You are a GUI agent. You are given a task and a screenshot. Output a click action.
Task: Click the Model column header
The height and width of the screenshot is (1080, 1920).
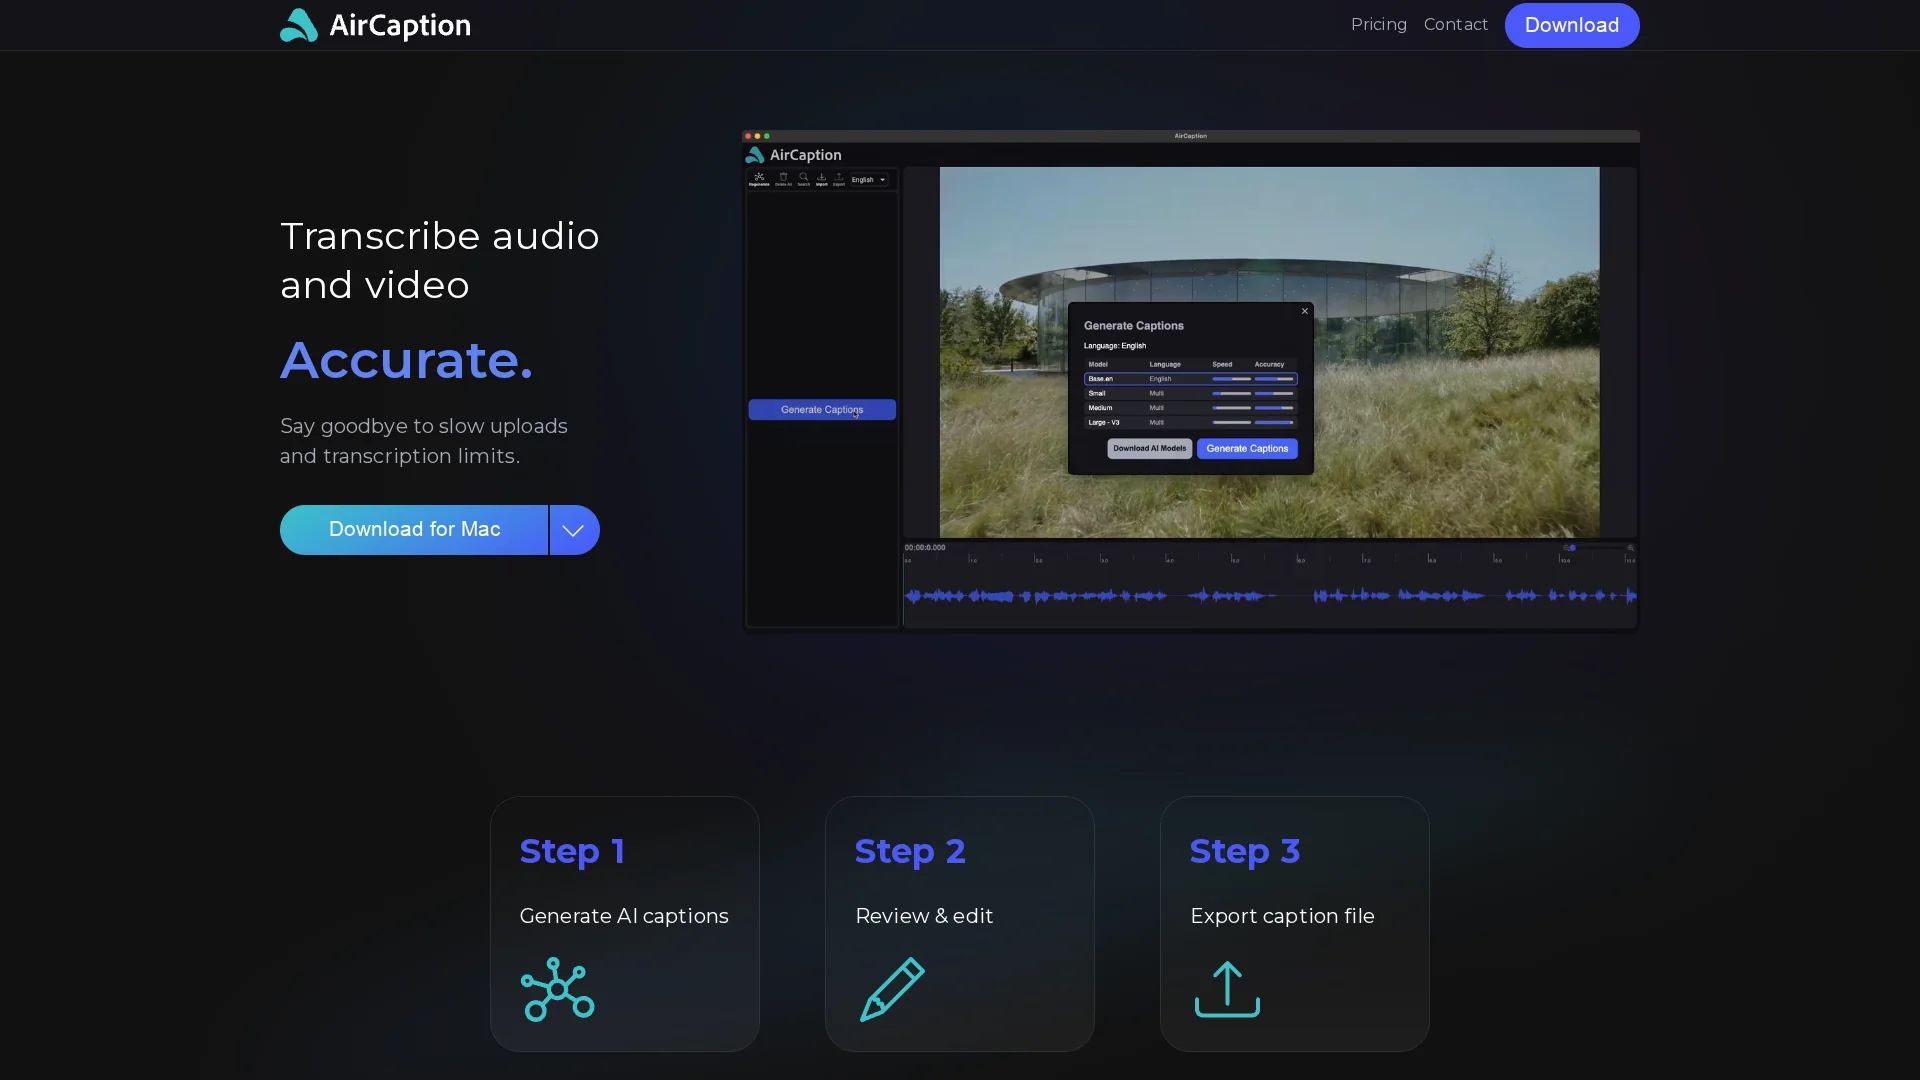(1098, 364)
